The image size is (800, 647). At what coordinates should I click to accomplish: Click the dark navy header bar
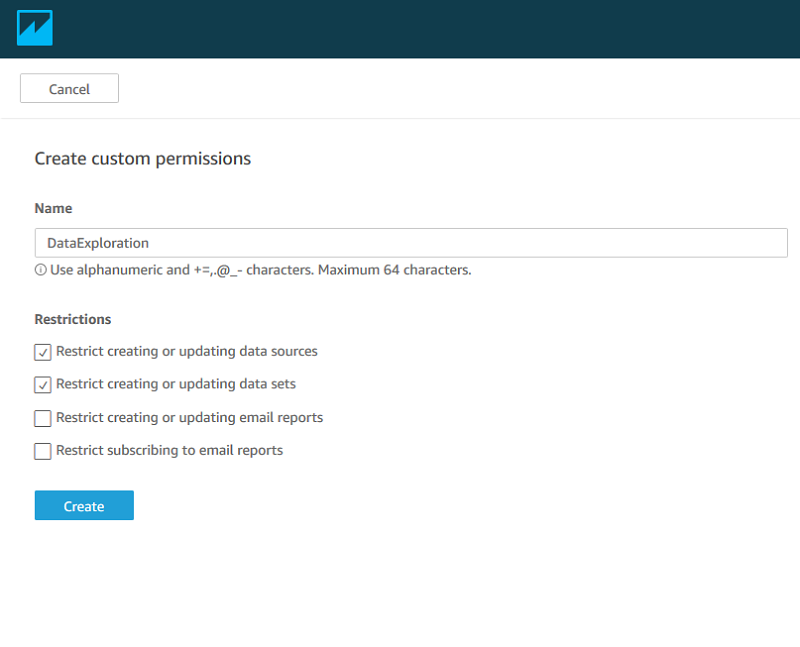point(400,29)
